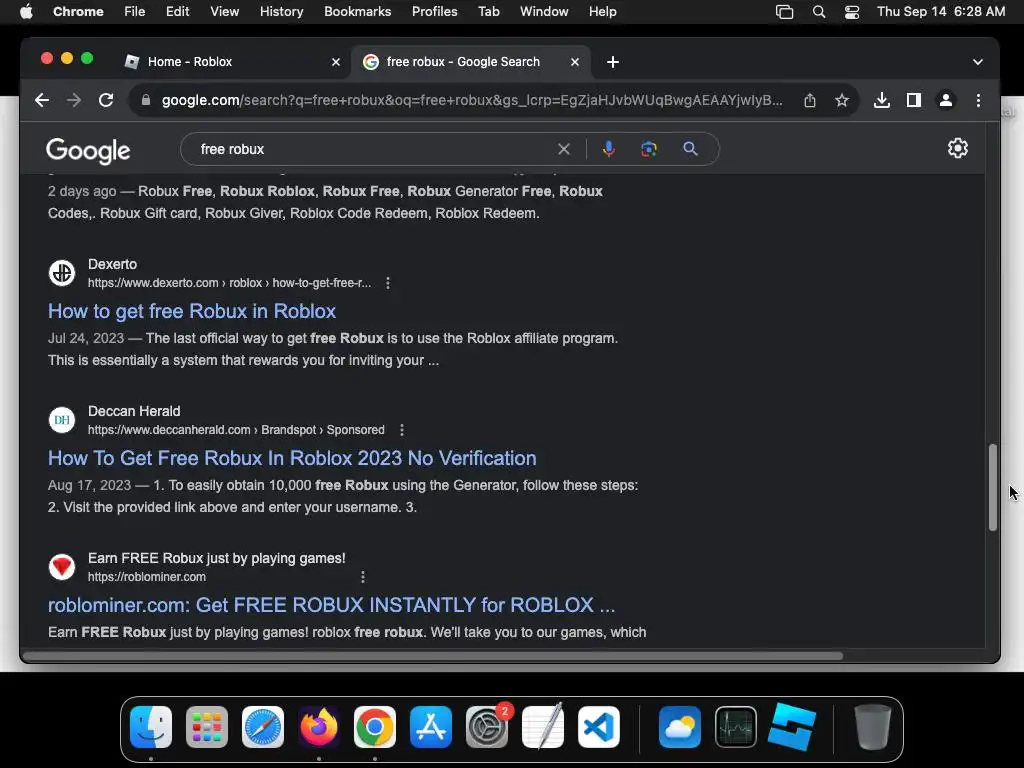Screen dimensions: 1024x768
Task: Open Control Center in menu bar
Action: click(852, 12)
